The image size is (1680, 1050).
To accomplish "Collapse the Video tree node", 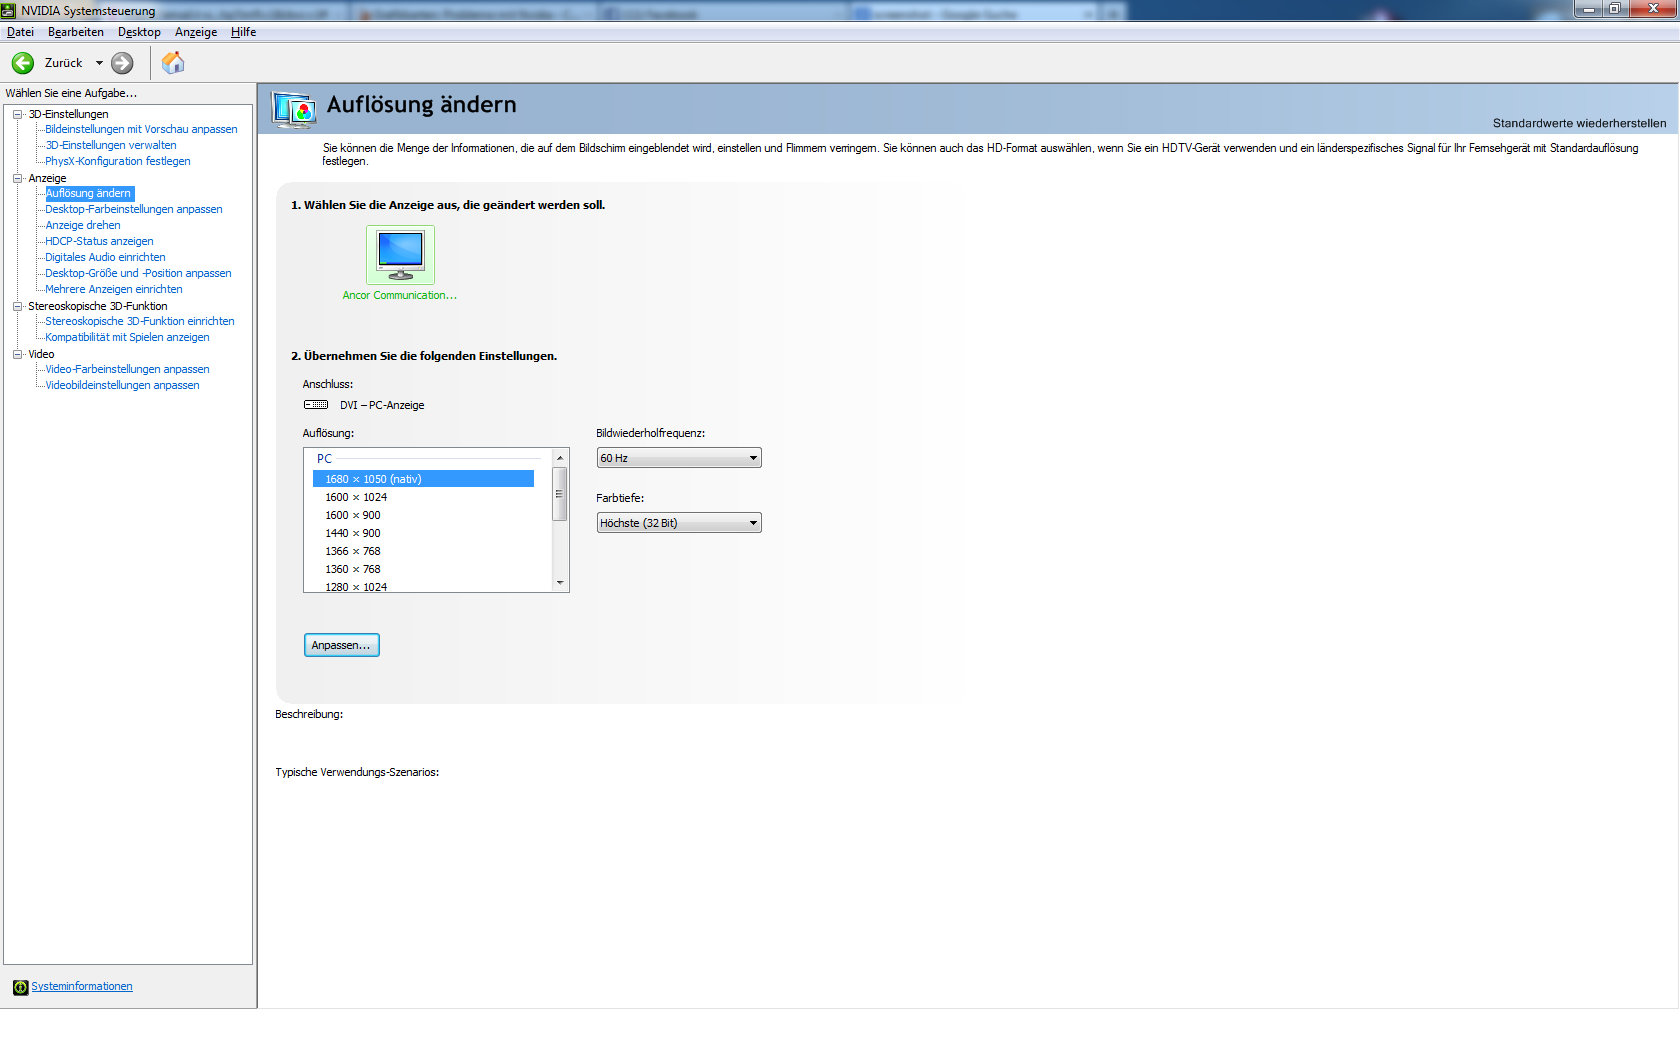I will point(17,354).
